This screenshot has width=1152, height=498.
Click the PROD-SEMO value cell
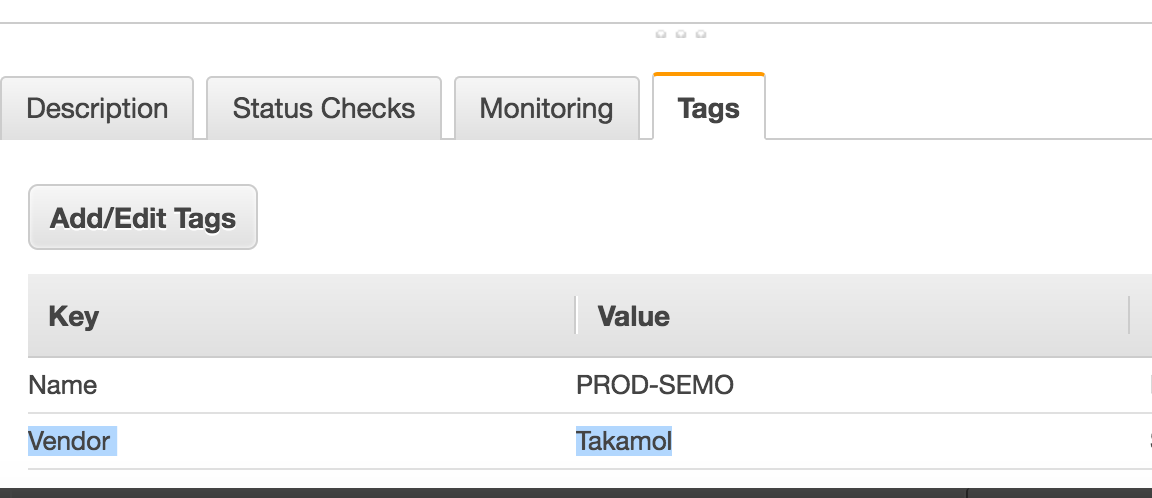(x=655, y=385)
